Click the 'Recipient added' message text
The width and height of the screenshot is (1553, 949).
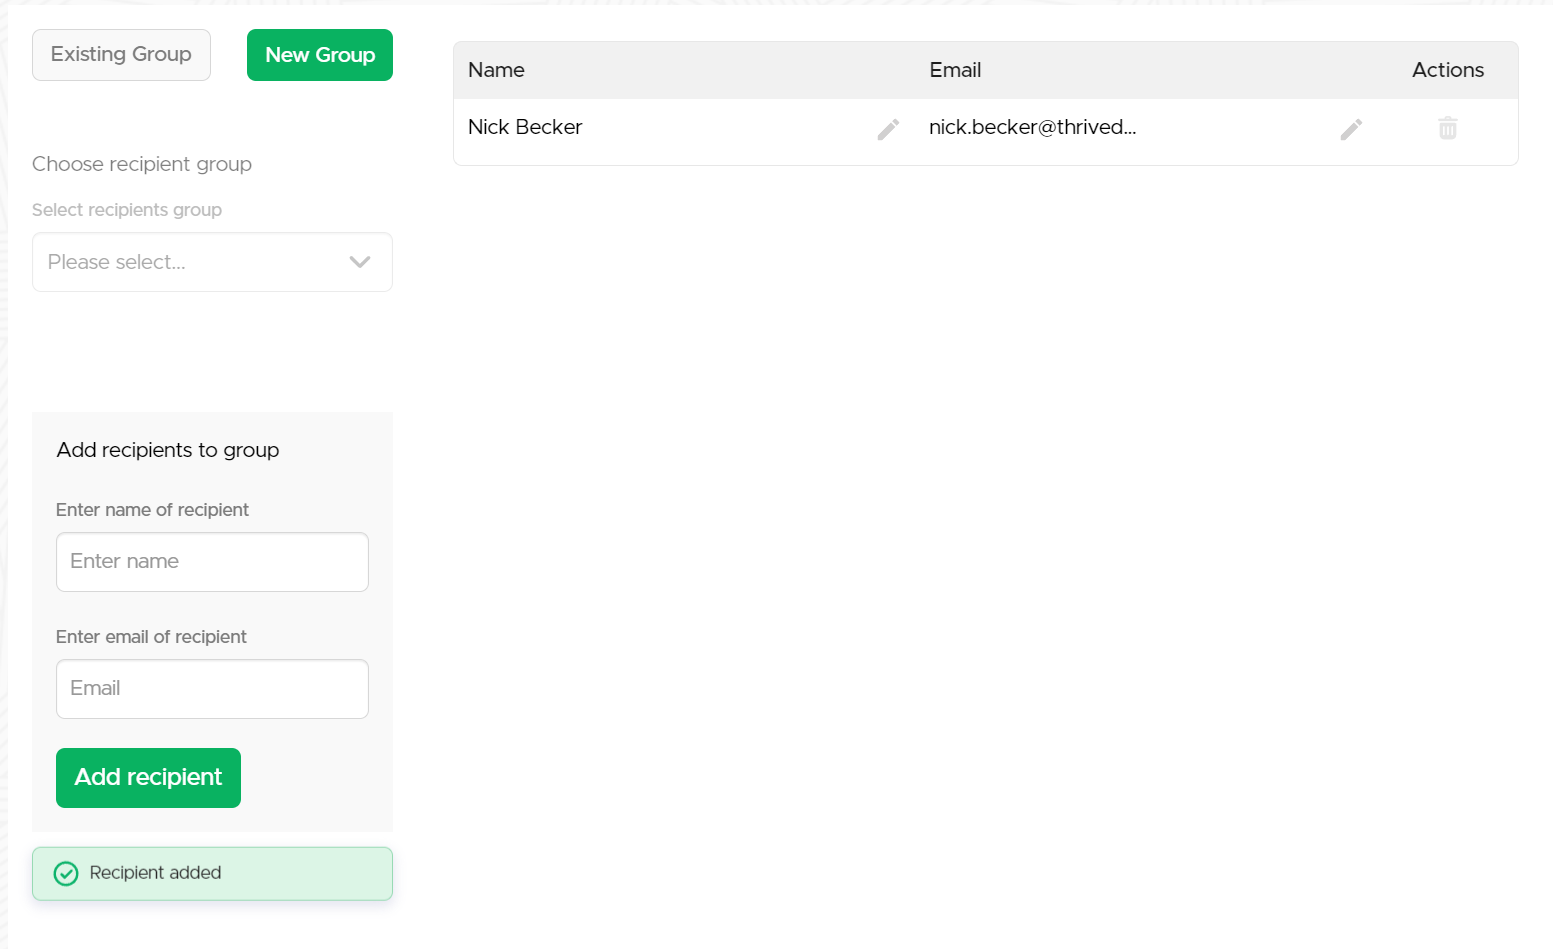tap(155, 873)
